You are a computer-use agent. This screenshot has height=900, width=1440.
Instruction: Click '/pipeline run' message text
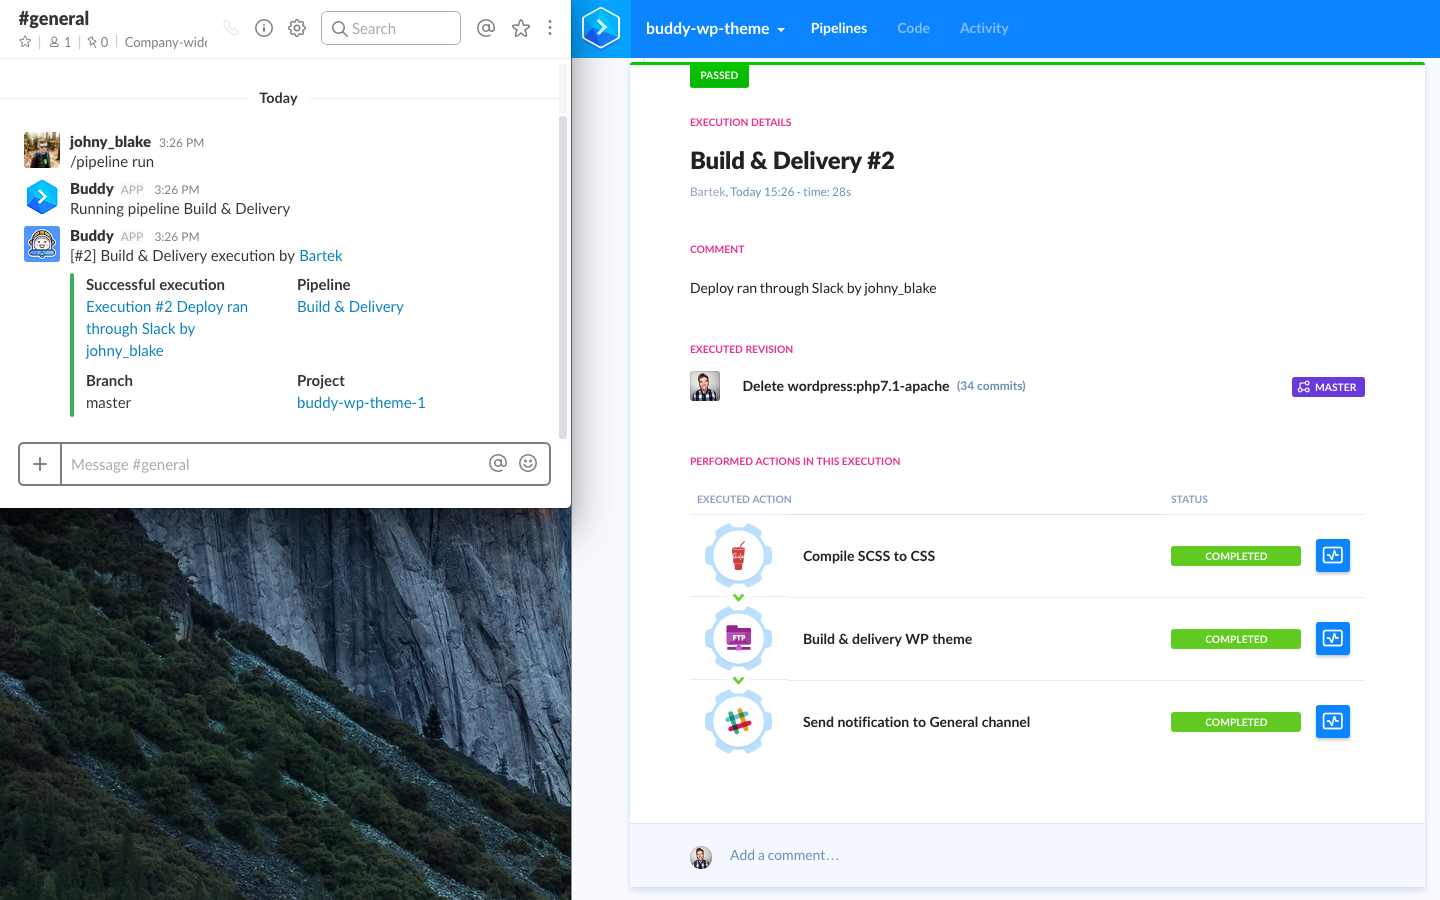coord(112,161)
